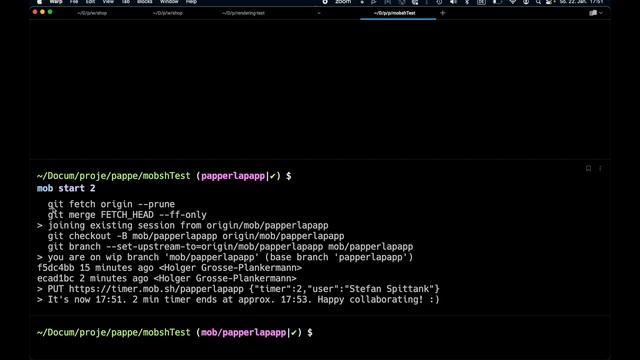This screenshot has height=360, width=640.
Task: Open the File menu
Action: 74,2
